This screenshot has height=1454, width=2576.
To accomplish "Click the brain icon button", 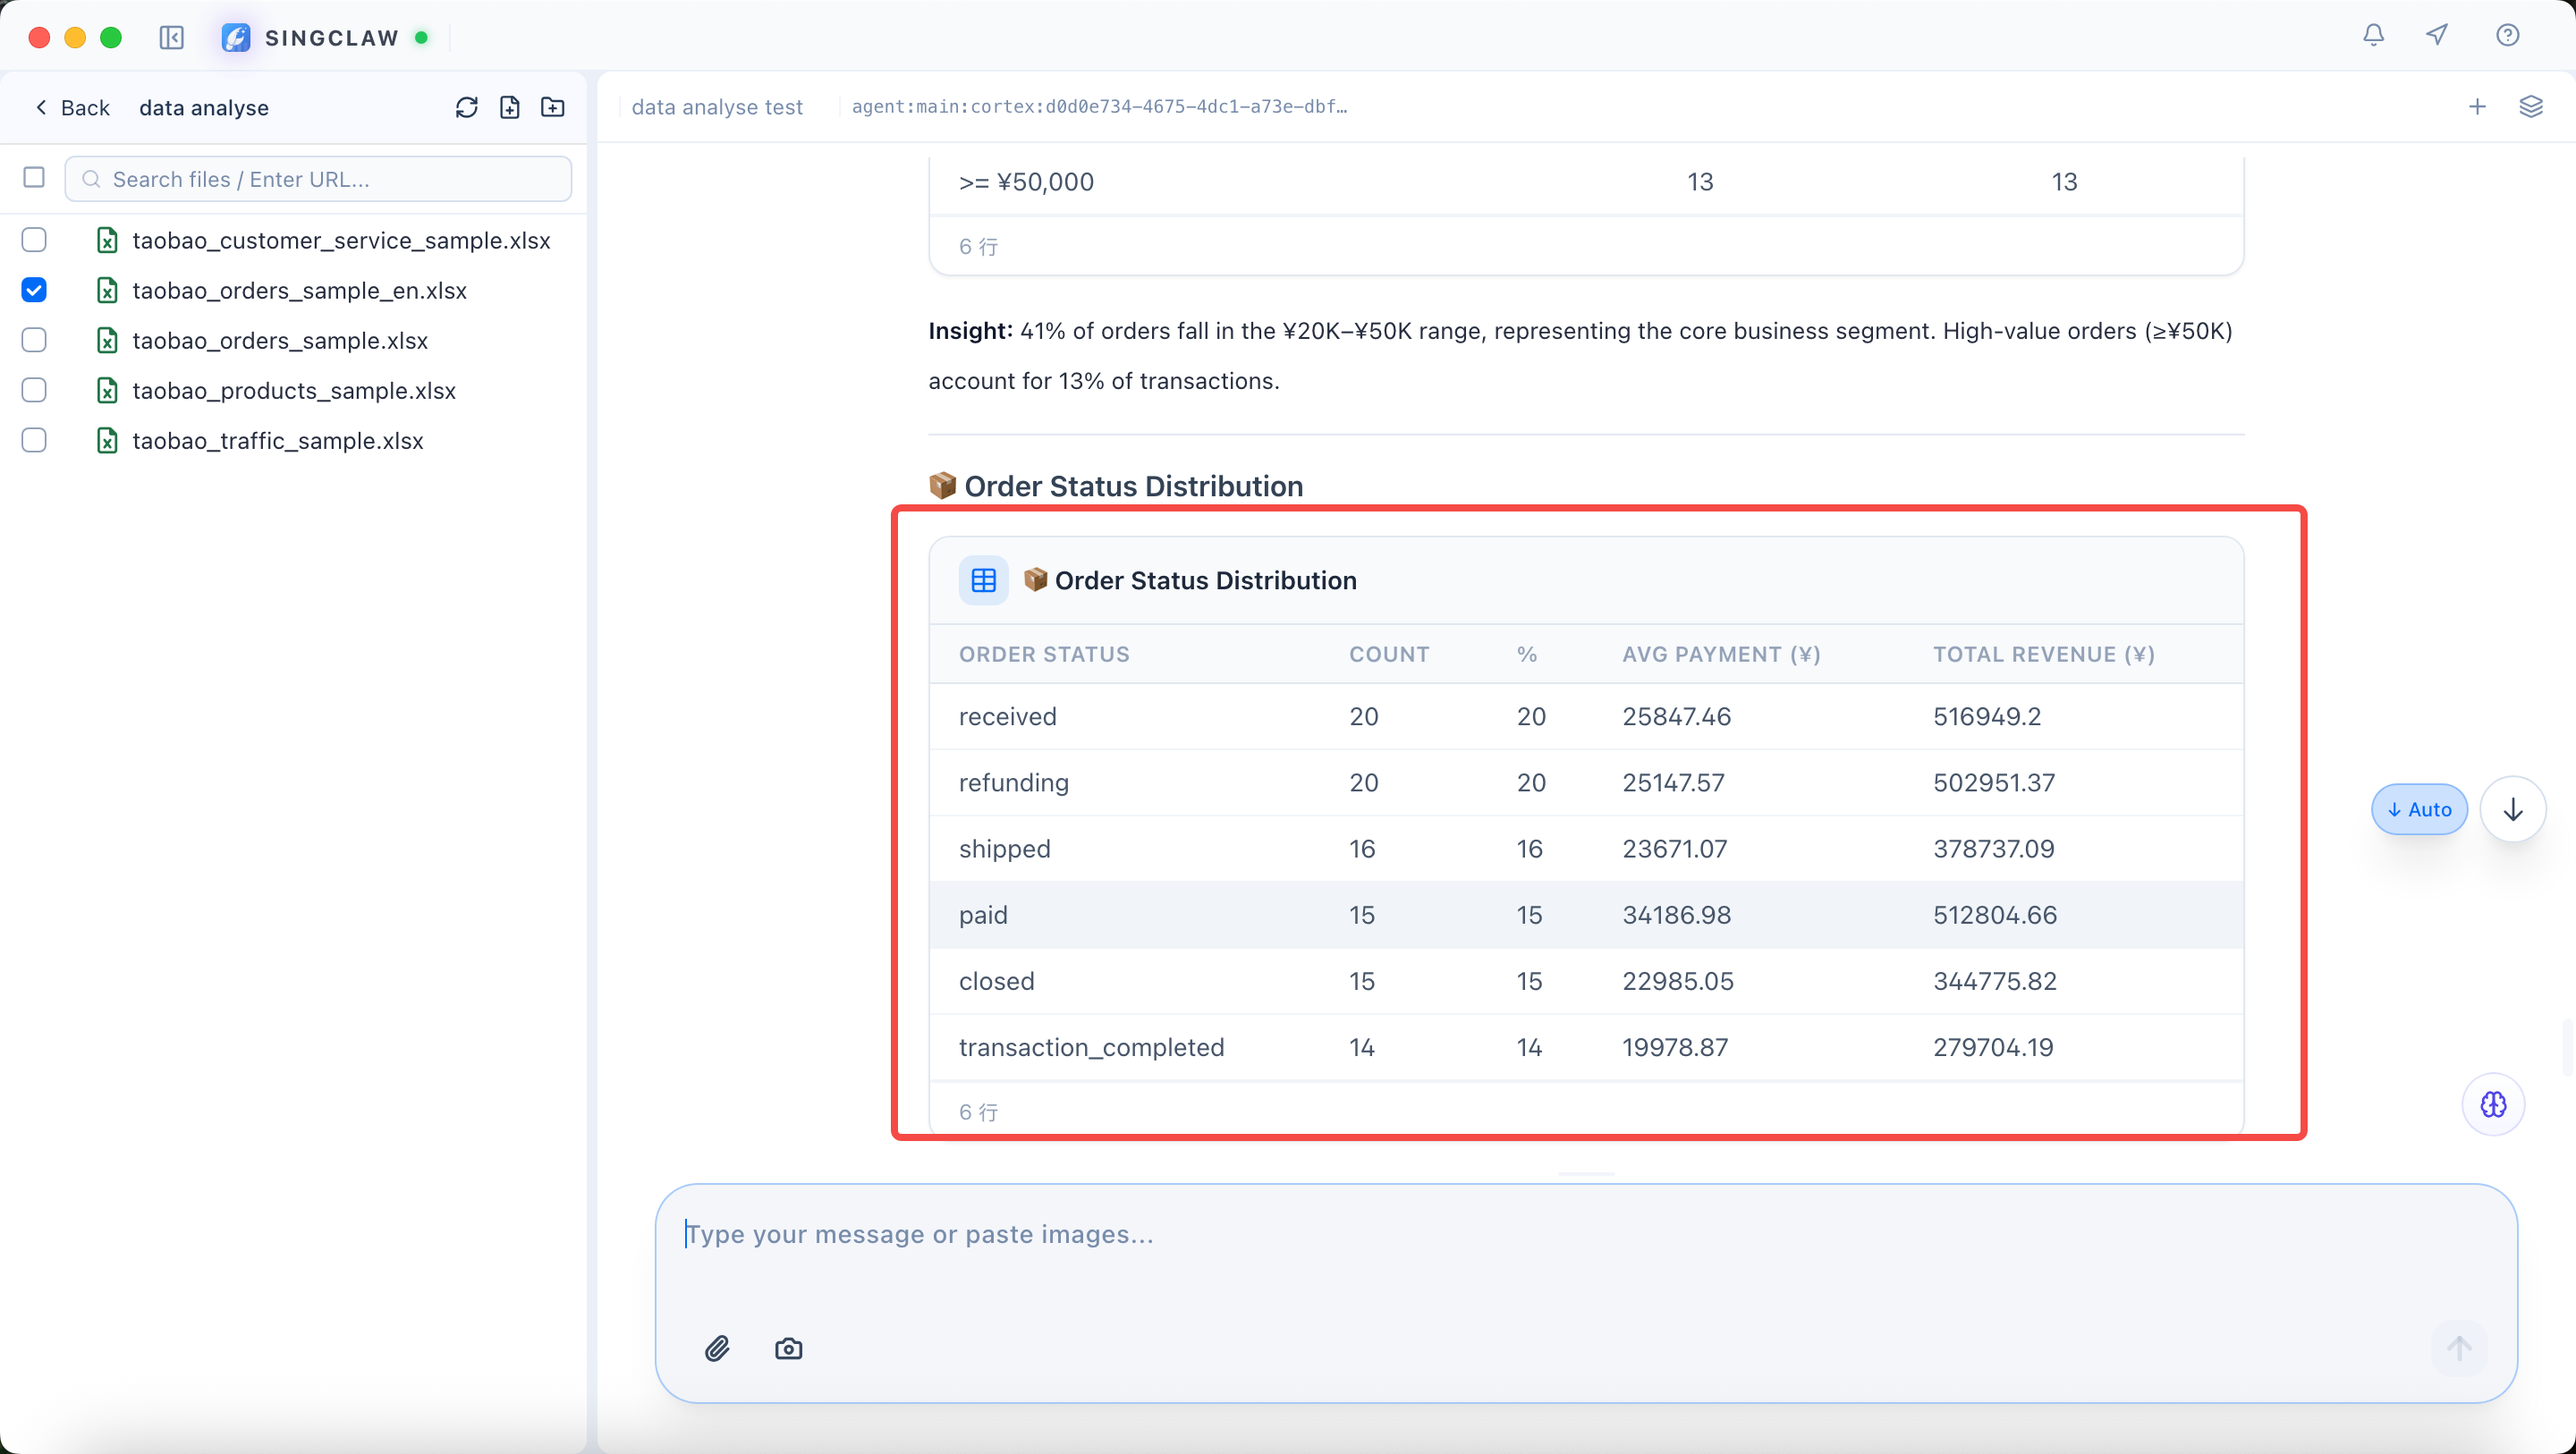I will (2493, 1104).
